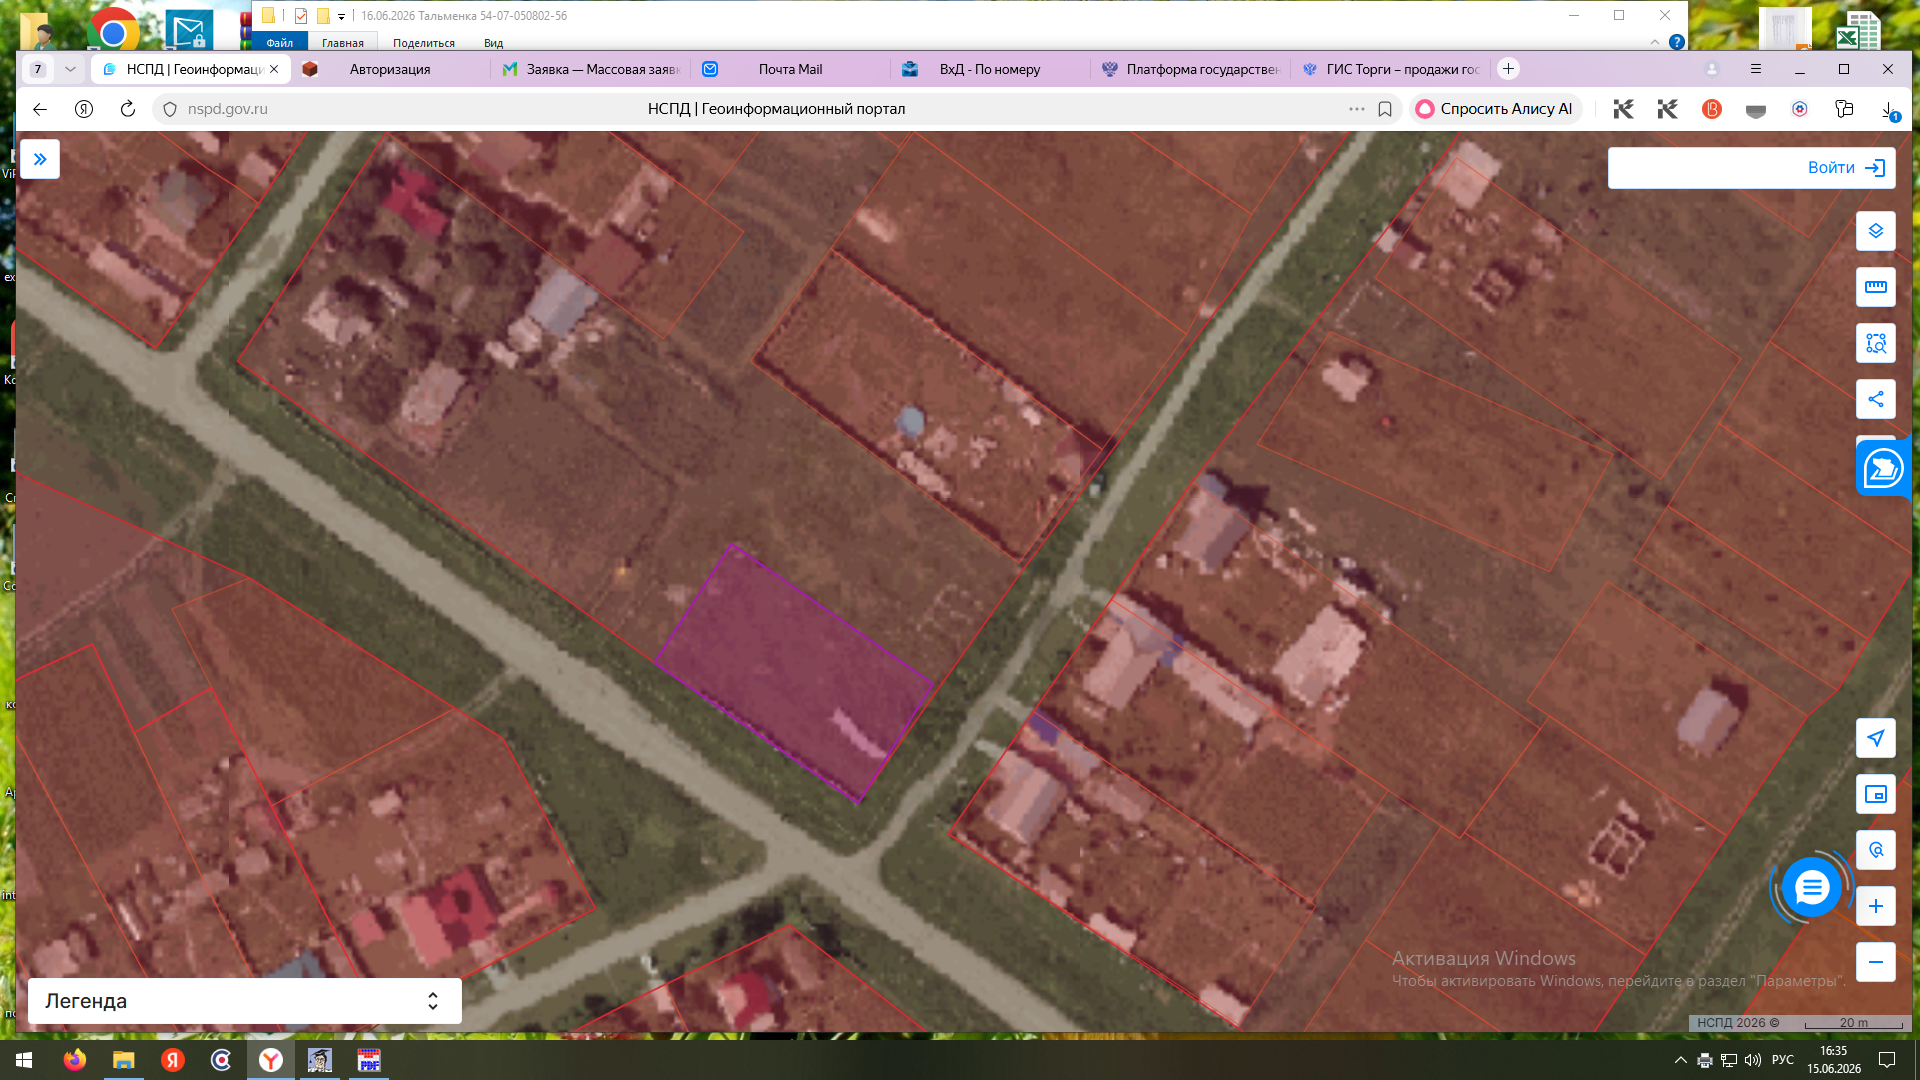1920x1080 pixels.
Task: Open the round chat support bubble
Action: [x=1811, y=887]
